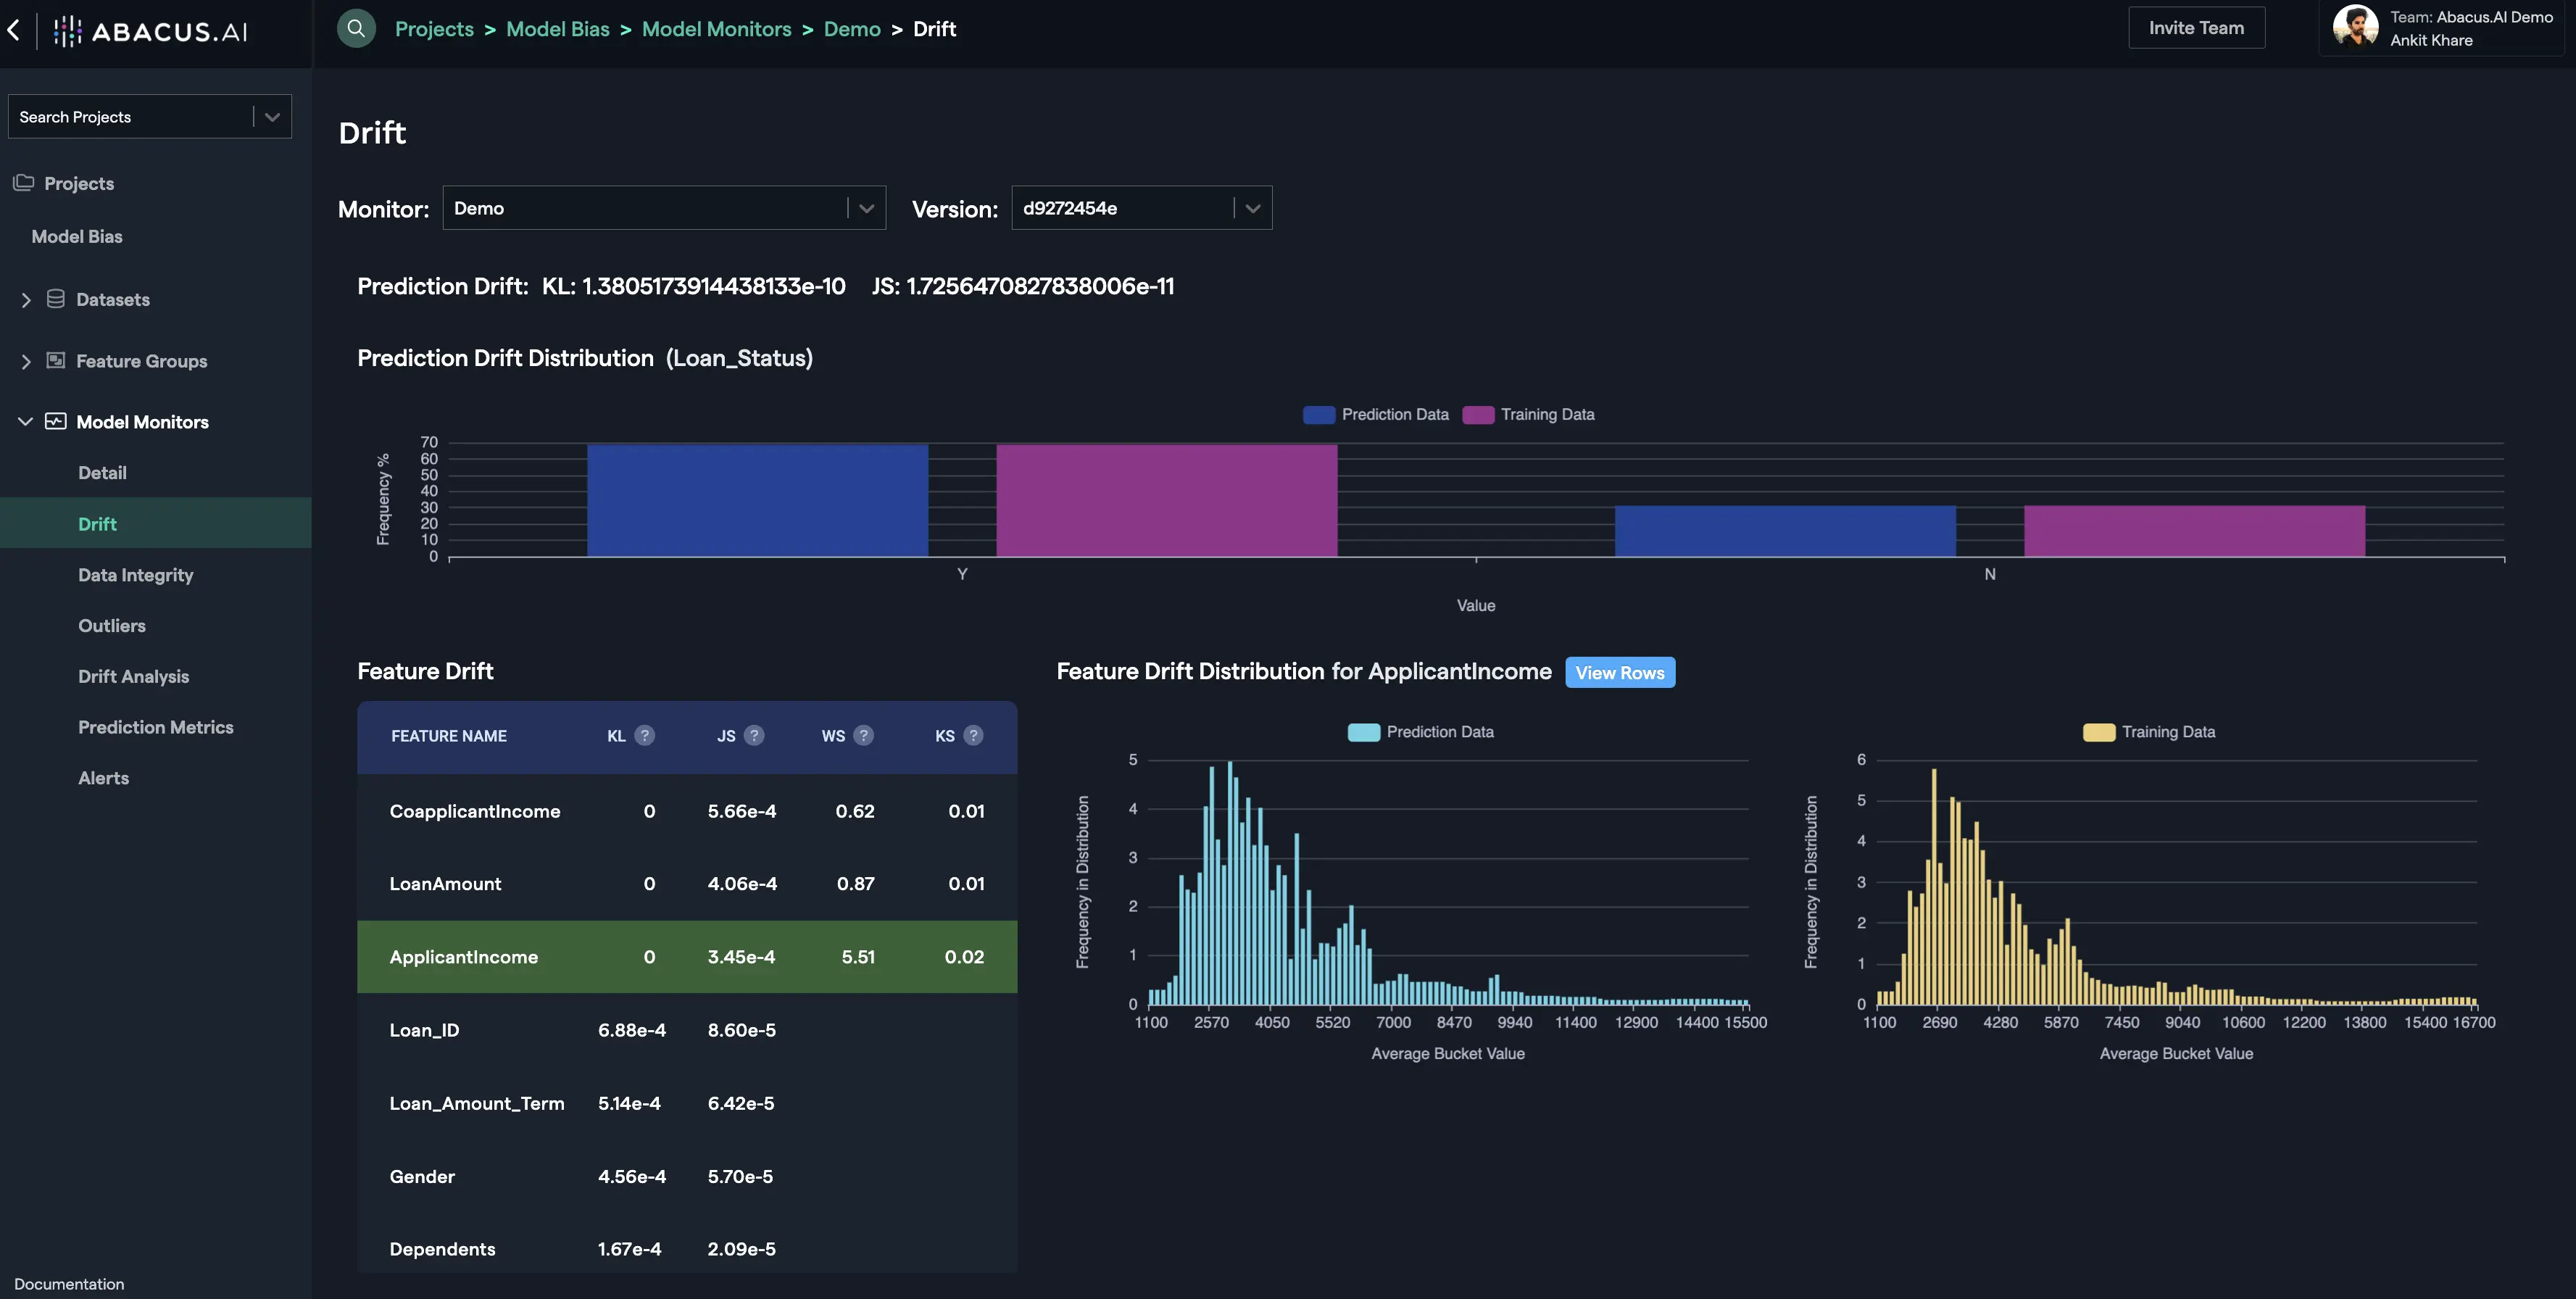
Task: Click the View Rows button
Action: tap(1619, 673)
